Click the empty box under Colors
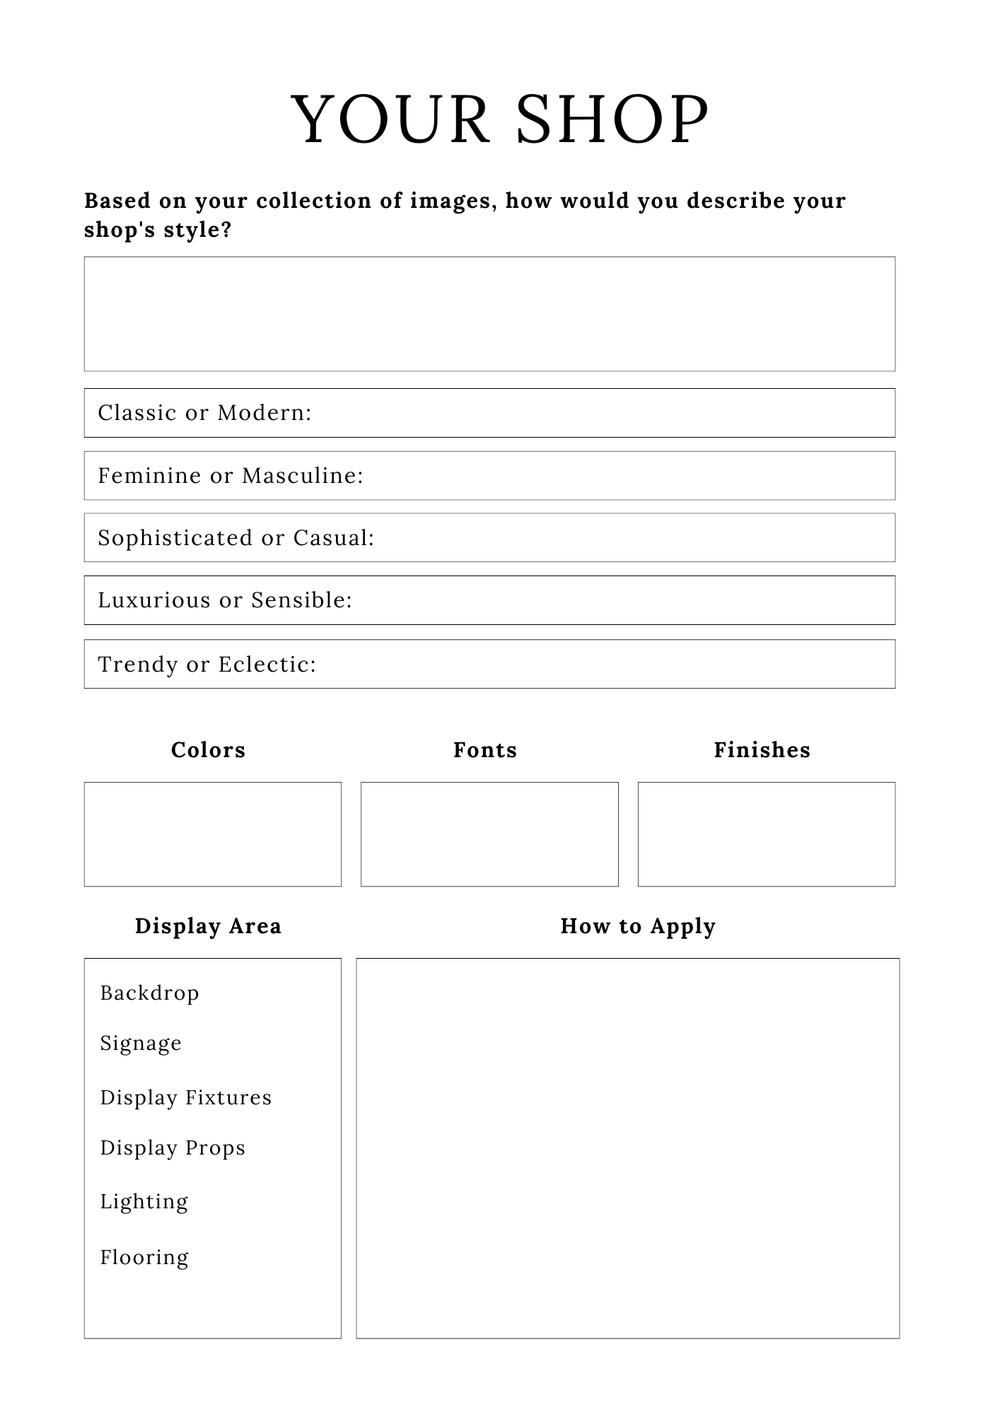 212,834
